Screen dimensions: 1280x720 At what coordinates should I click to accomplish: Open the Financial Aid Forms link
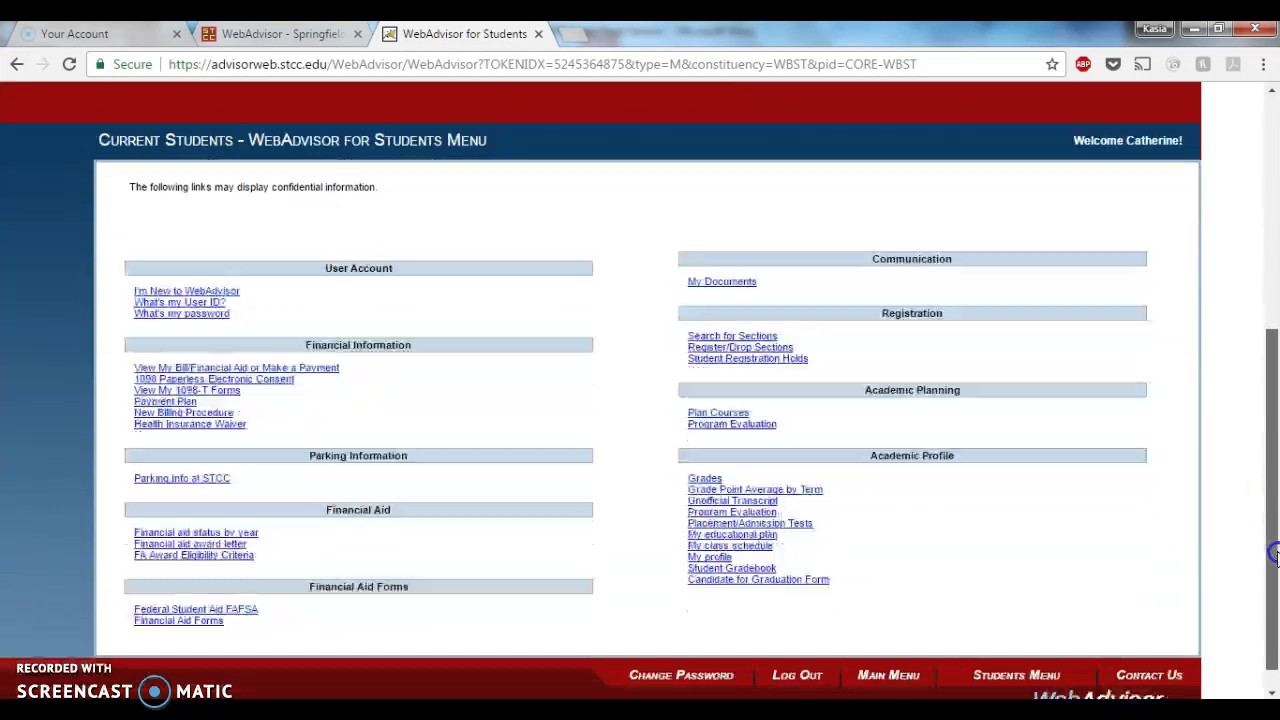179,621
